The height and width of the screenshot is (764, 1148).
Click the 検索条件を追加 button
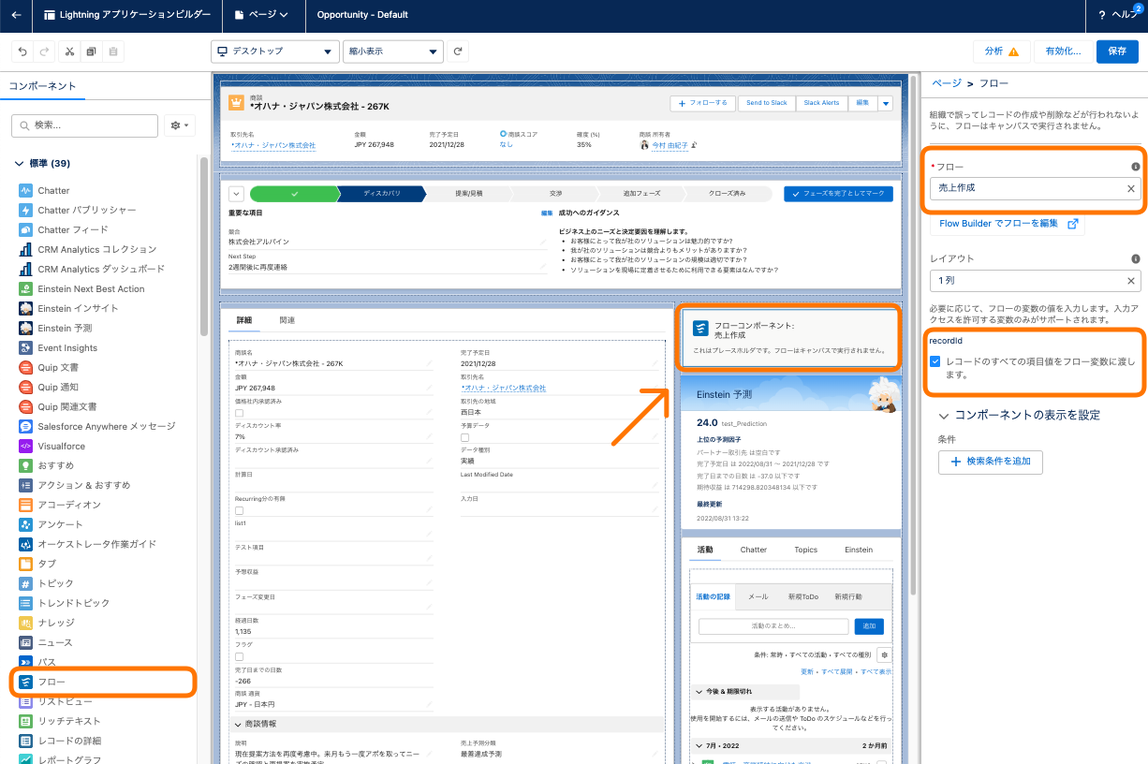[990, 462]
